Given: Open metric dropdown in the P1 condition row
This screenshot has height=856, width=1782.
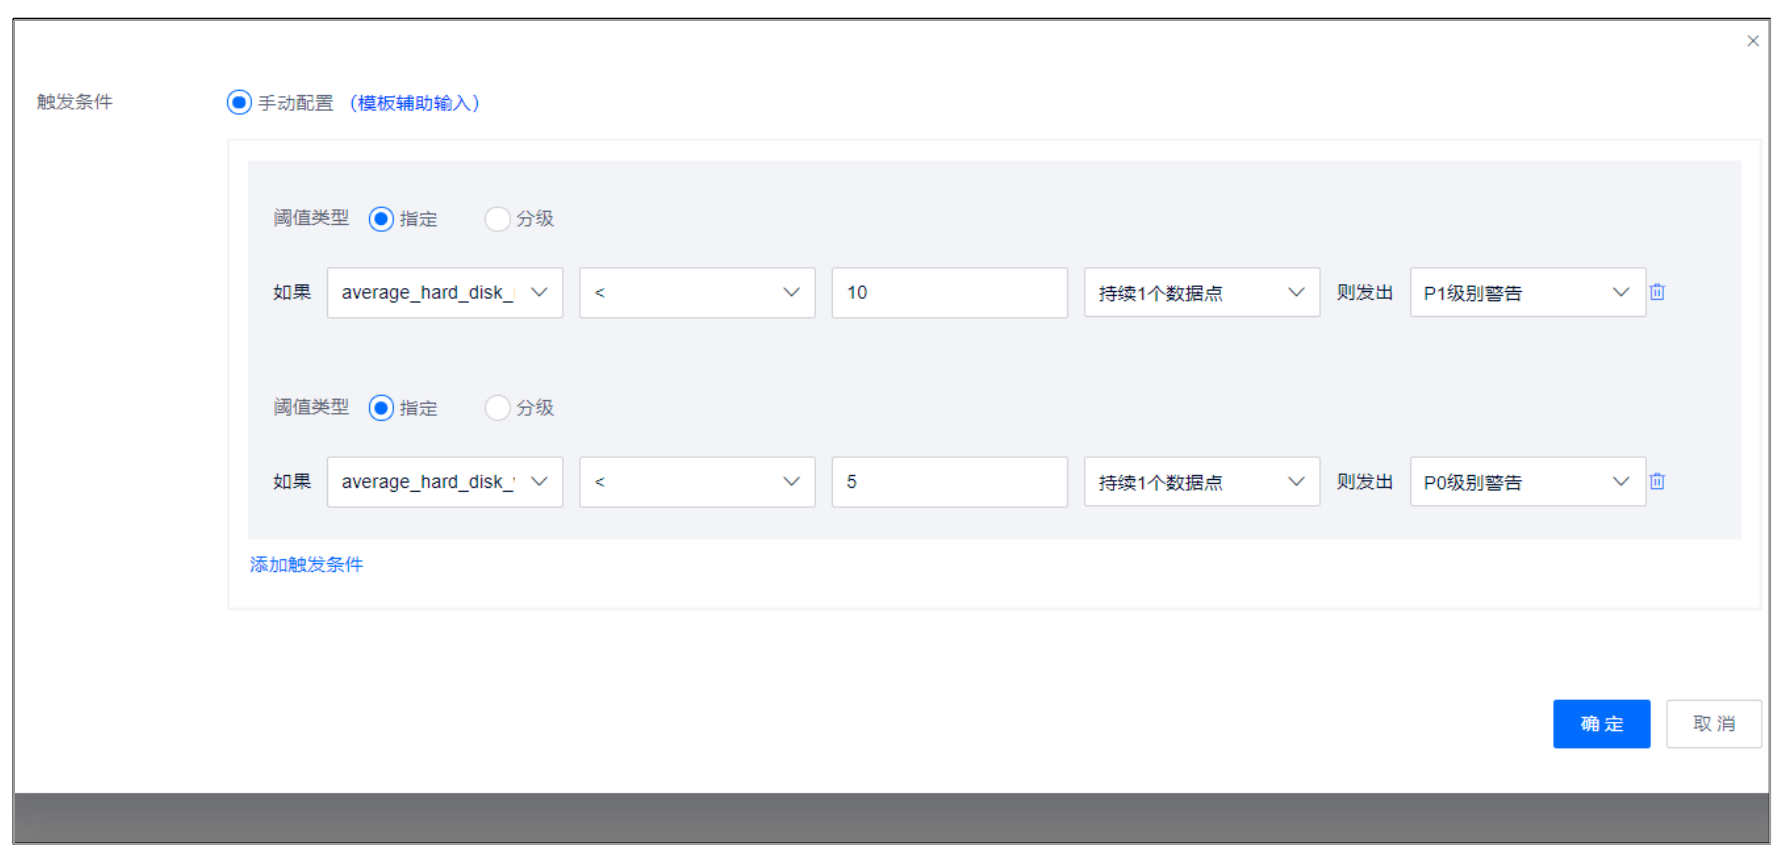Looking at the screenshot, I should click(445, 292).
